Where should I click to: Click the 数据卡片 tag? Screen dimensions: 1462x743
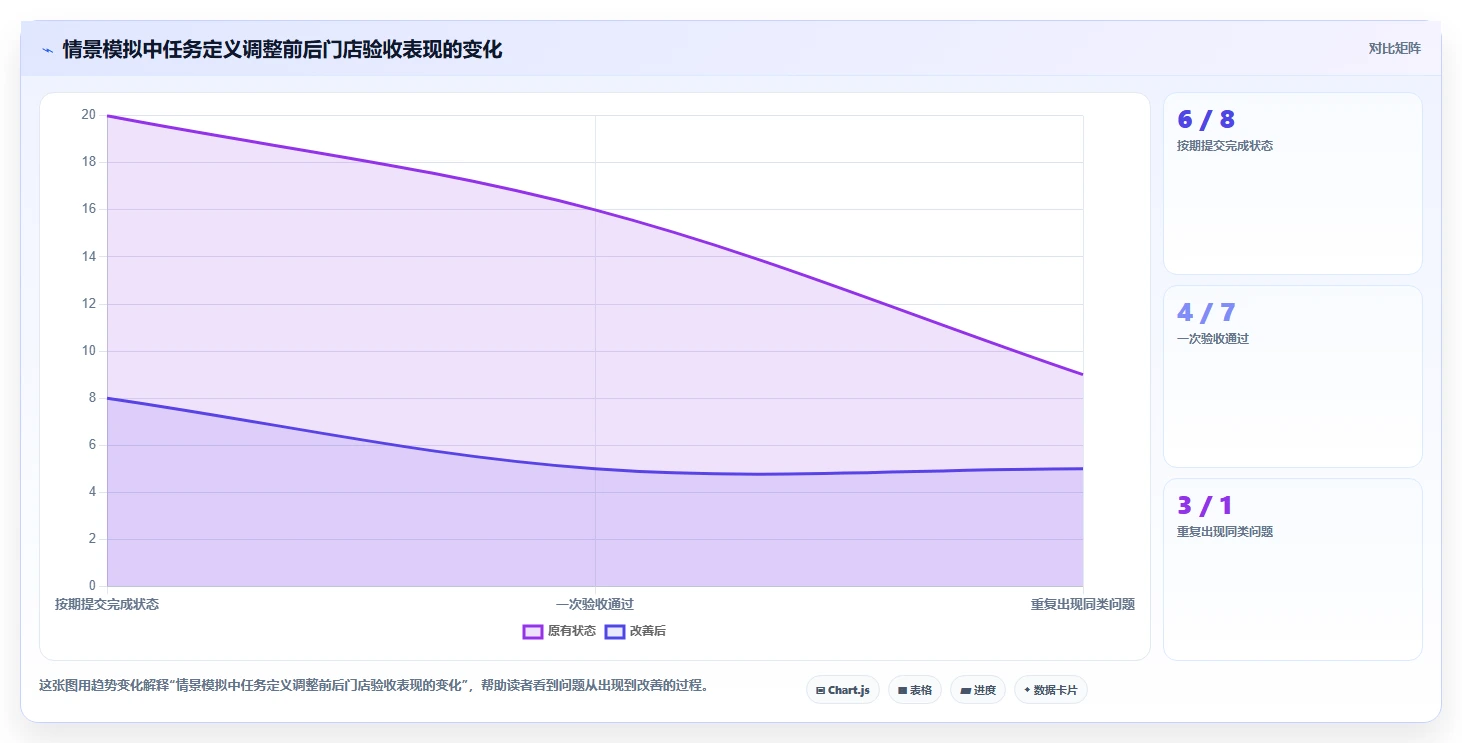[1051, 690]
